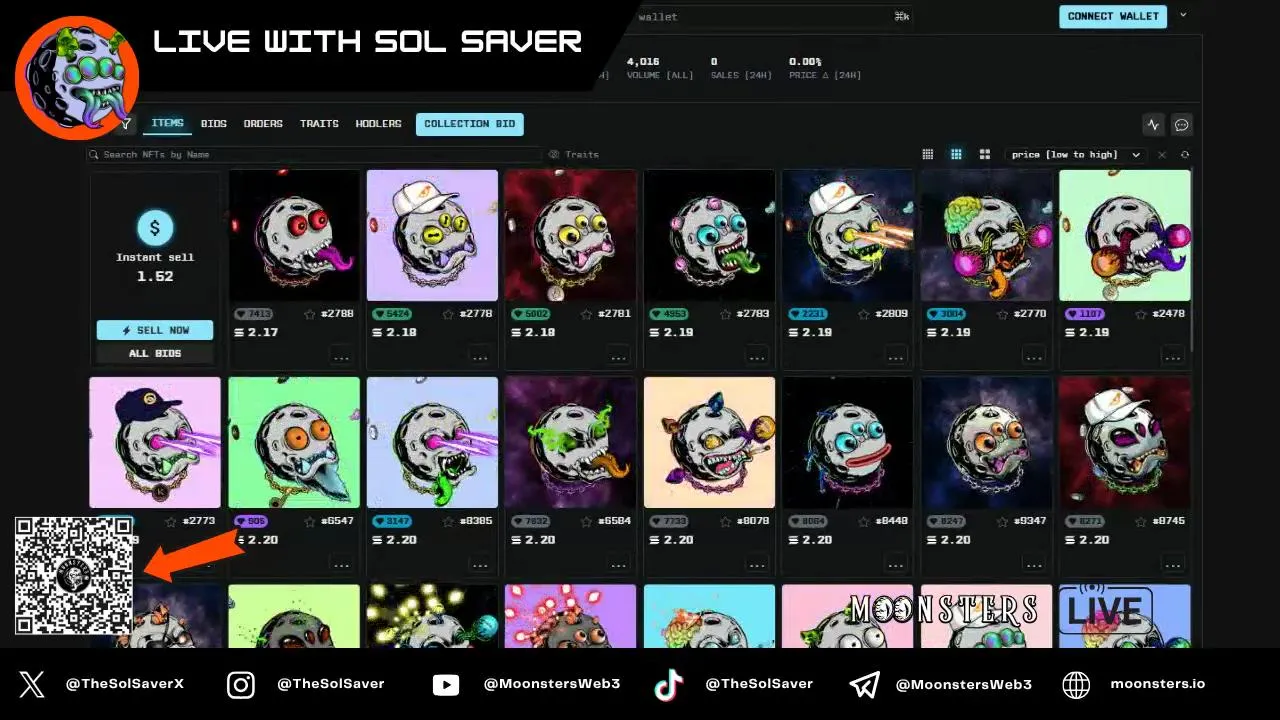Open the filter funnel icon
The image size is (1280, 720).
125,124
